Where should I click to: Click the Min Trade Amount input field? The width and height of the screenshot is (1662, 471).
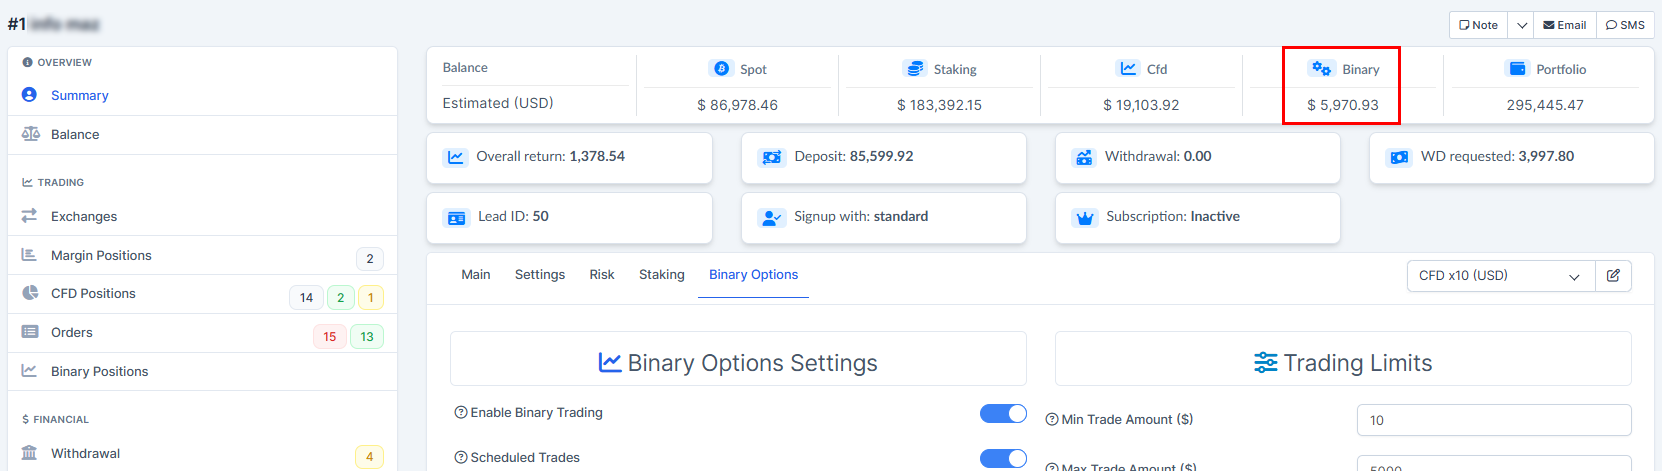tap(1493, 420)
